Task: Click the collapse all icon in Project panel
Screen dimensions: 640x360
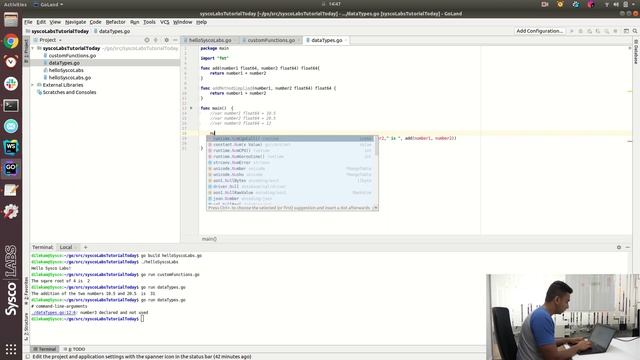Action: (x=156, y=40)
